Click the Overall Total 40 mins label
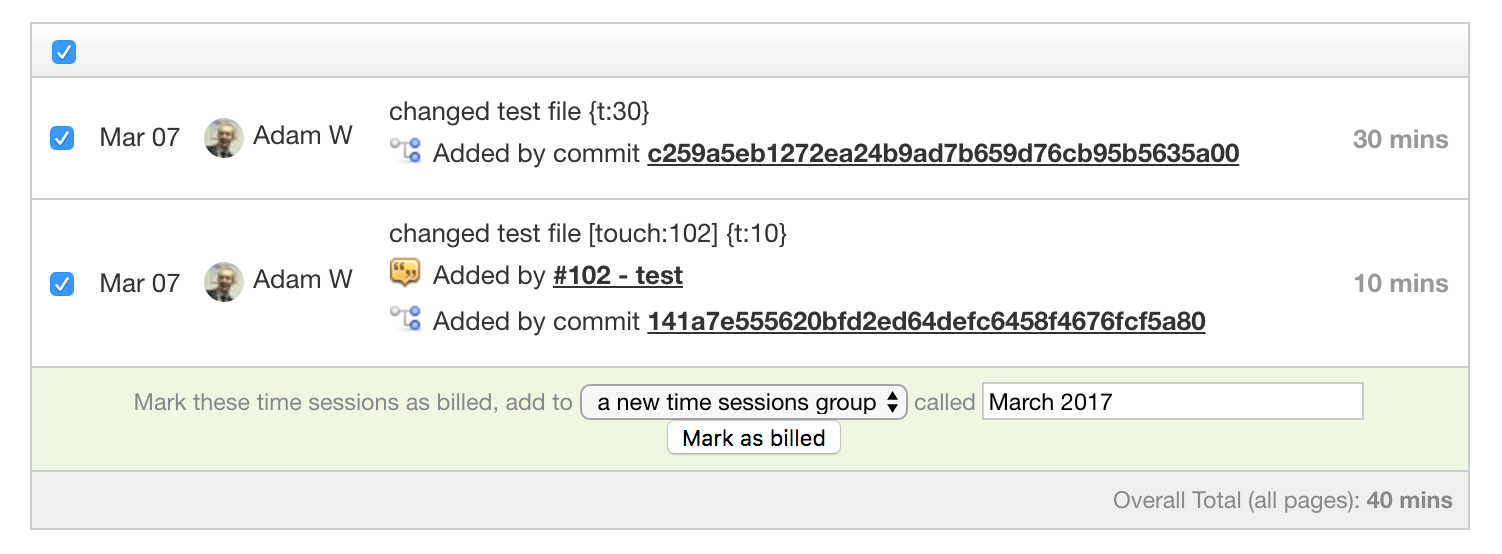The width and height of the screenshot is (1502, 554). (1283, 500)
